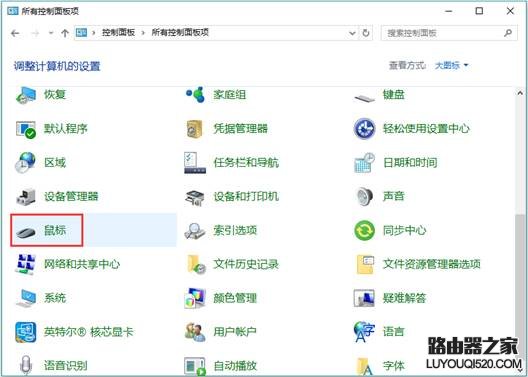Click the 疑难解答 label text
This screenshot has height=377, width=528.
click(404, 298)
